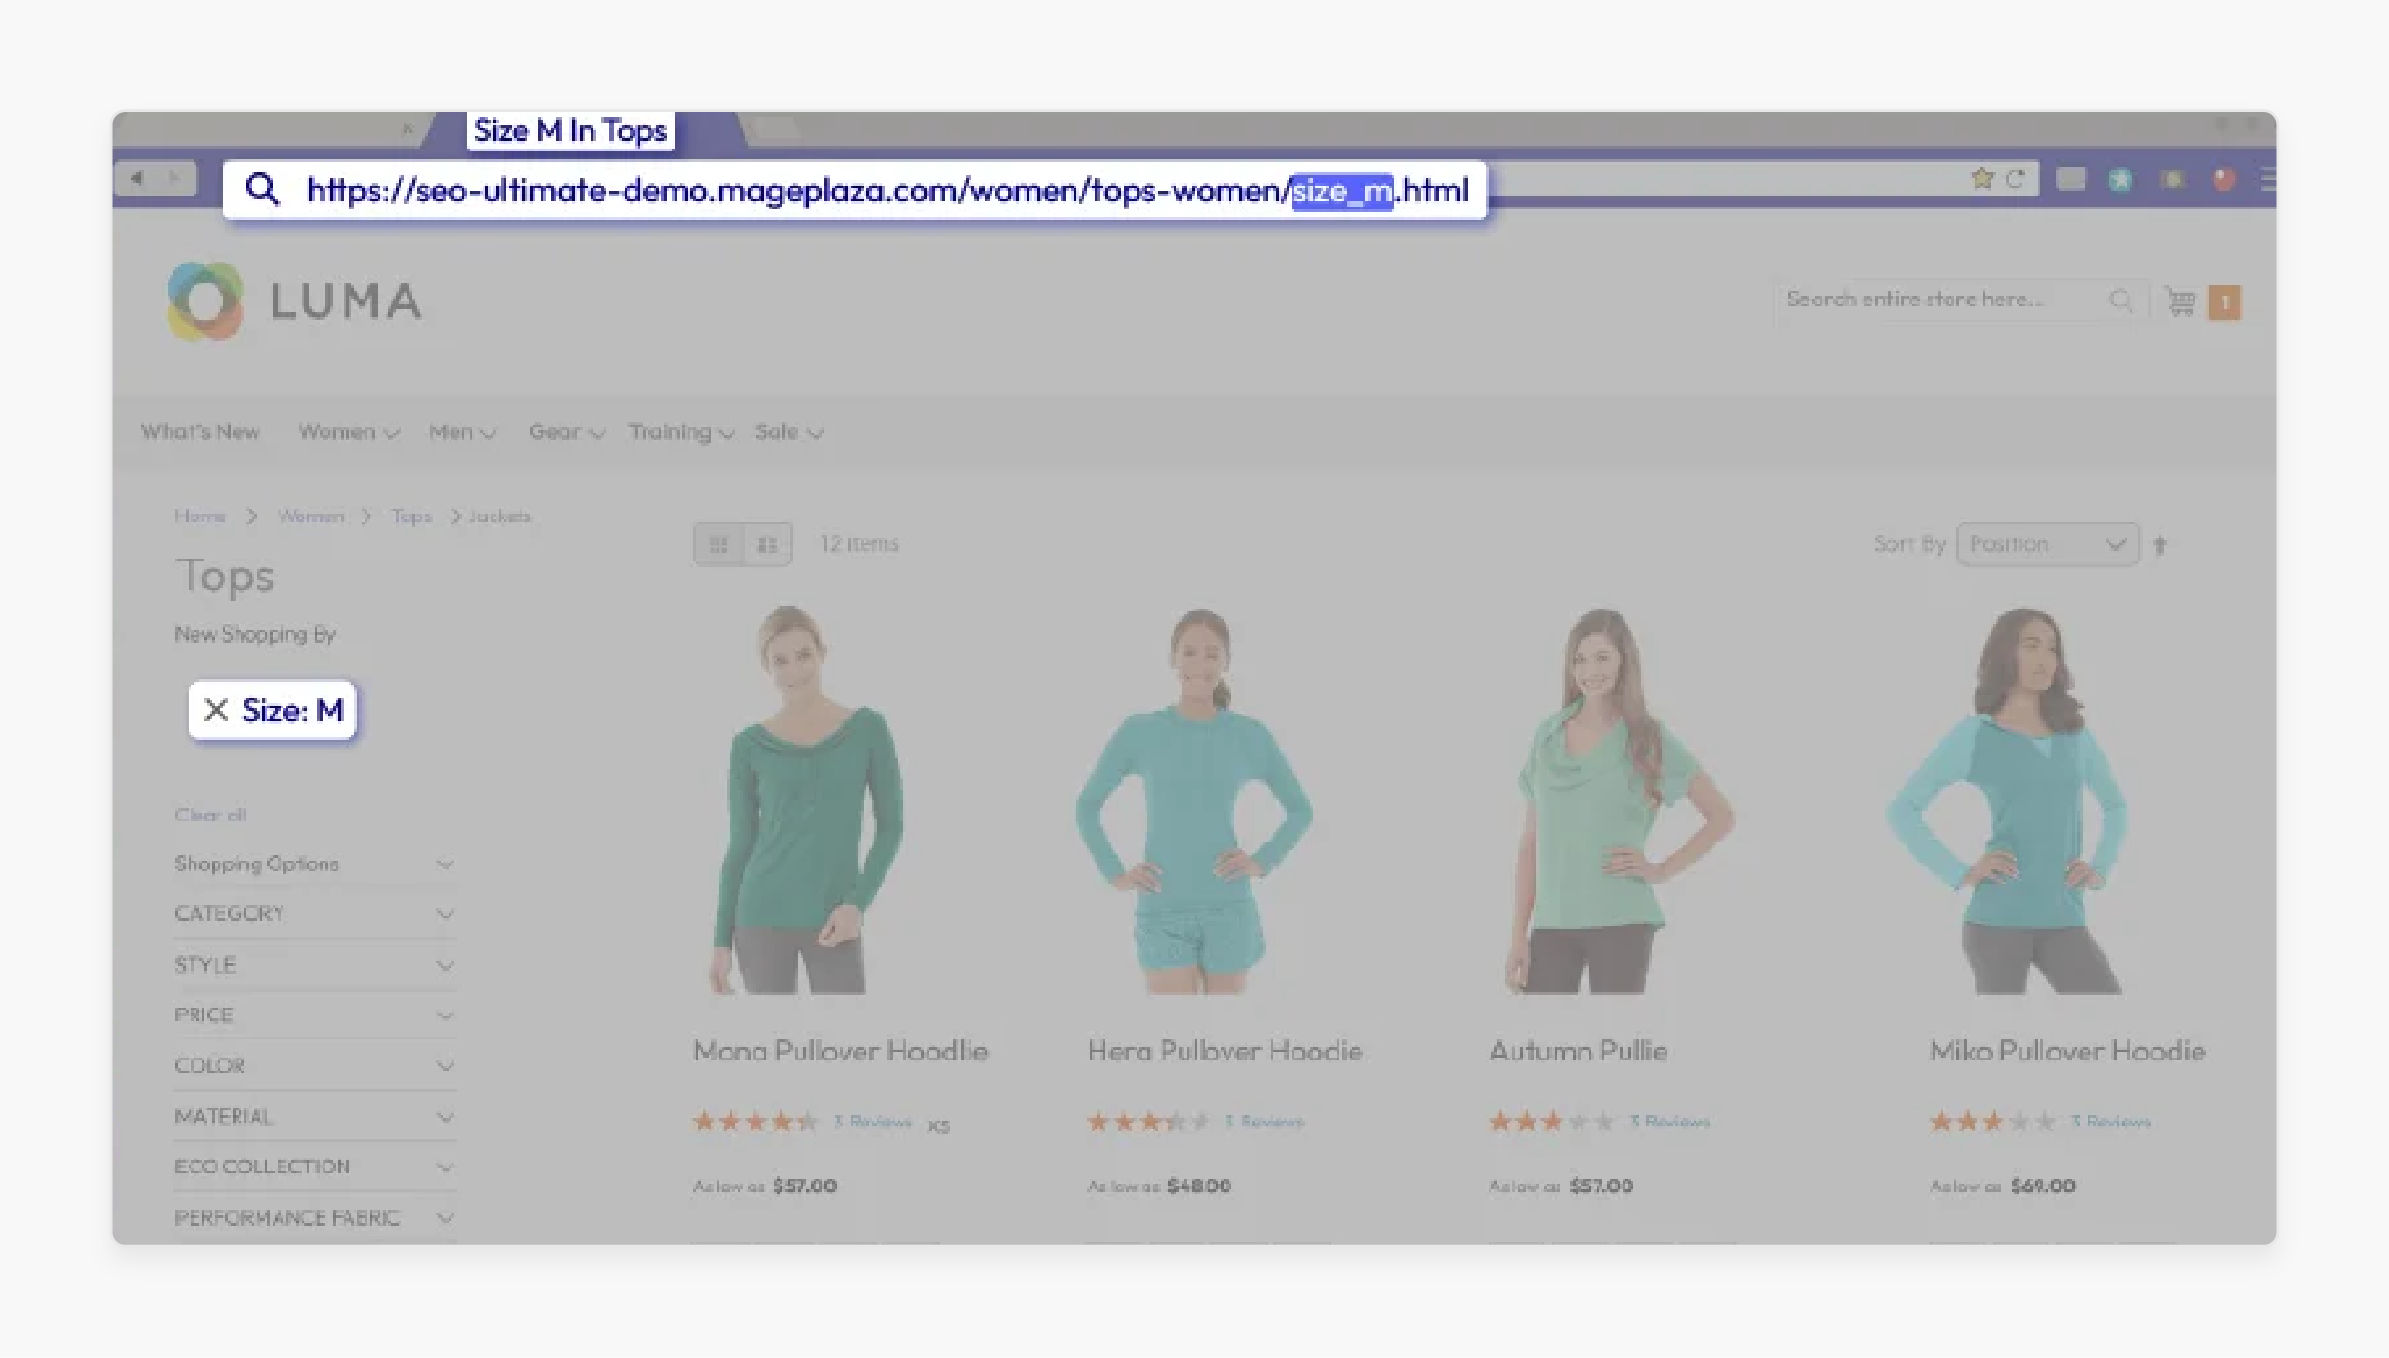The width and height of the screenshot is (2389, 1358).
Task: Open the Mona Pullover Hoodie product link
Action: [x=841, y=1051]
